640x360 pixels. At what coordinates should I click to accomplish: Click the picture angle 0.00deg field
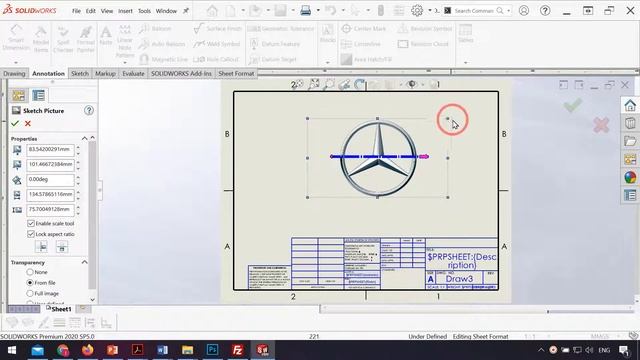coord(50,180)
